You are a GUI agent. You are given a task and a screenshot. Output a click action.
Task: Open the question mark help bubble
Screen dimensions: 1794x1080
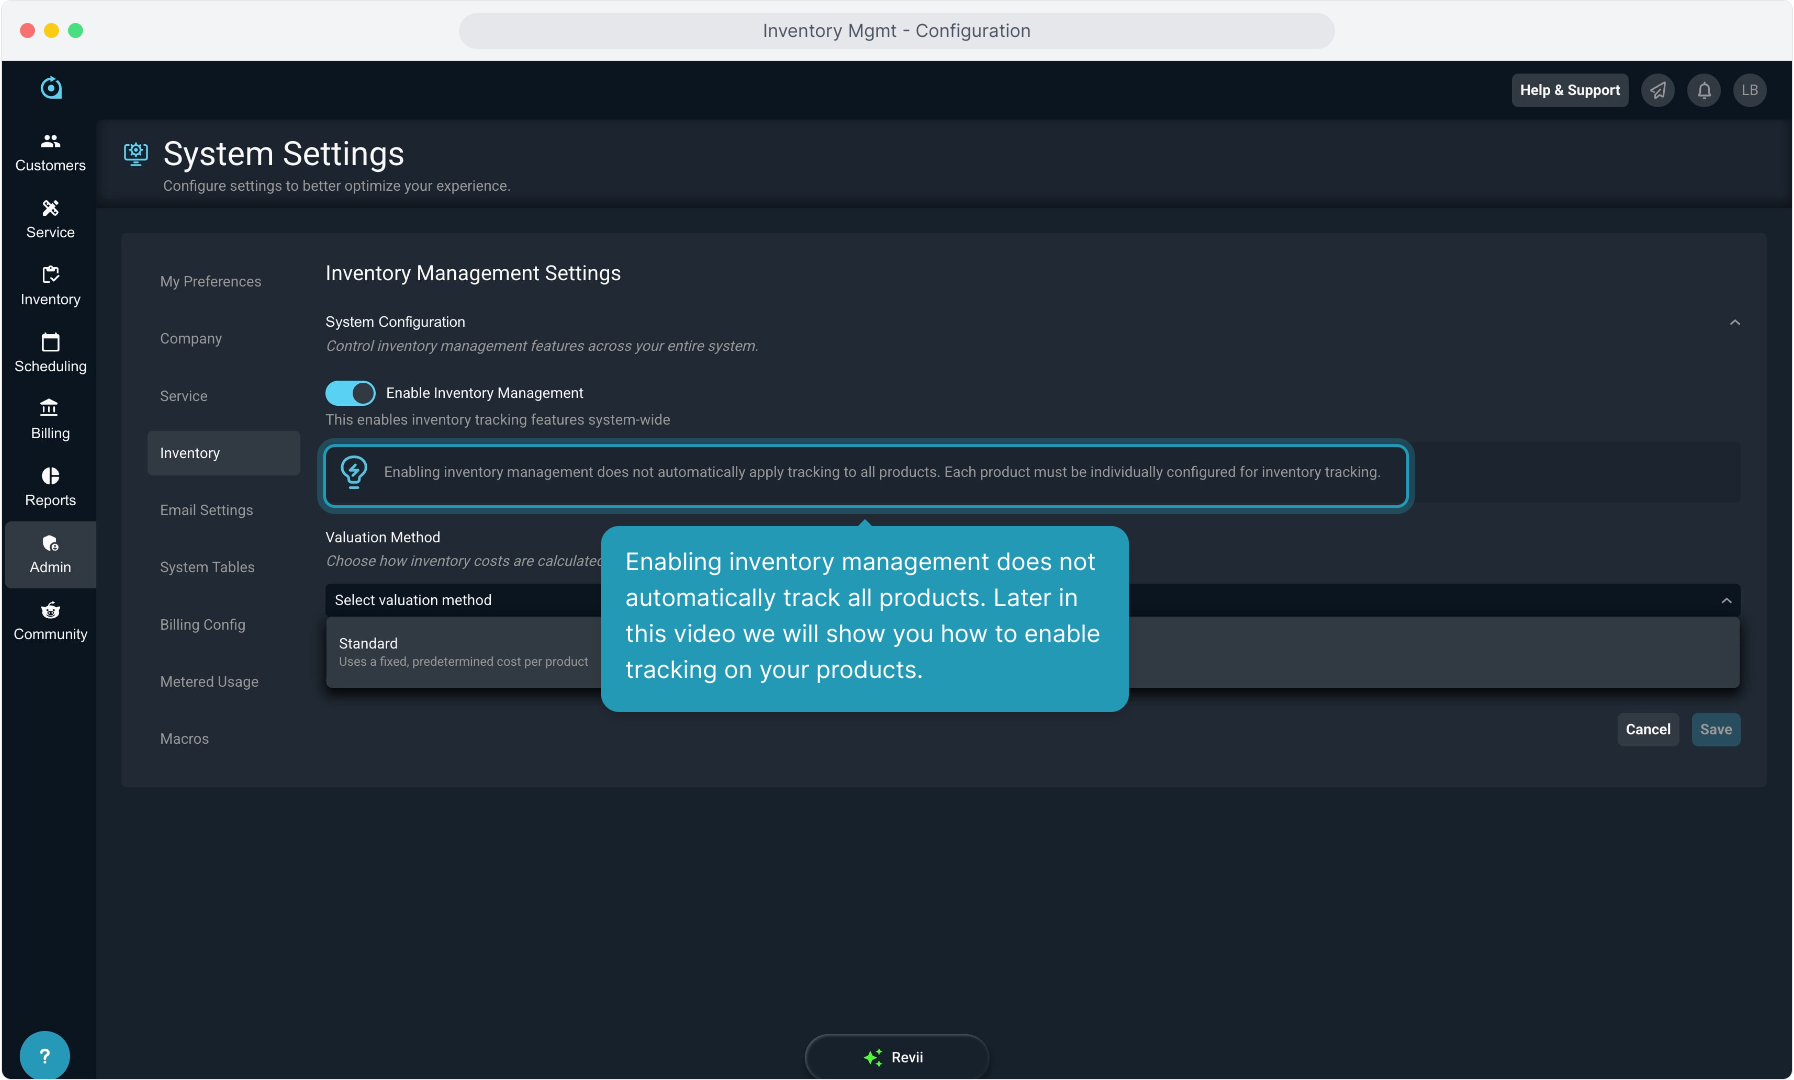(44, 1056)
